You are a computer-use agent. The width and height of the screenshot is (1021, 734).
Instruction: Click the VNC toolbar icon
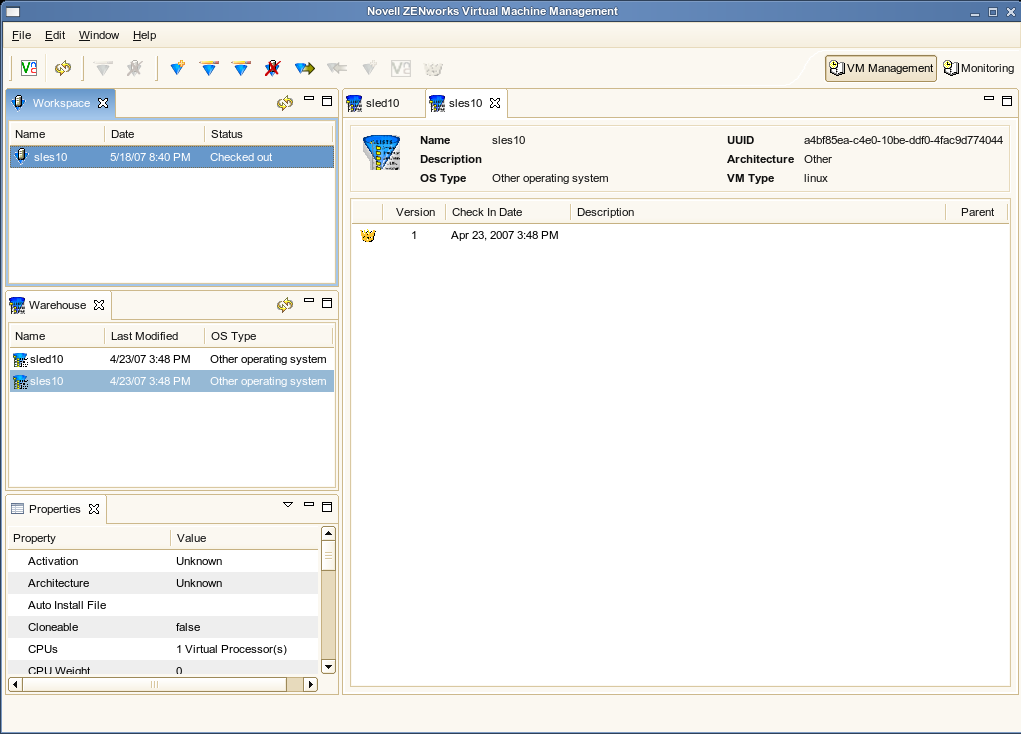point(29,68)
